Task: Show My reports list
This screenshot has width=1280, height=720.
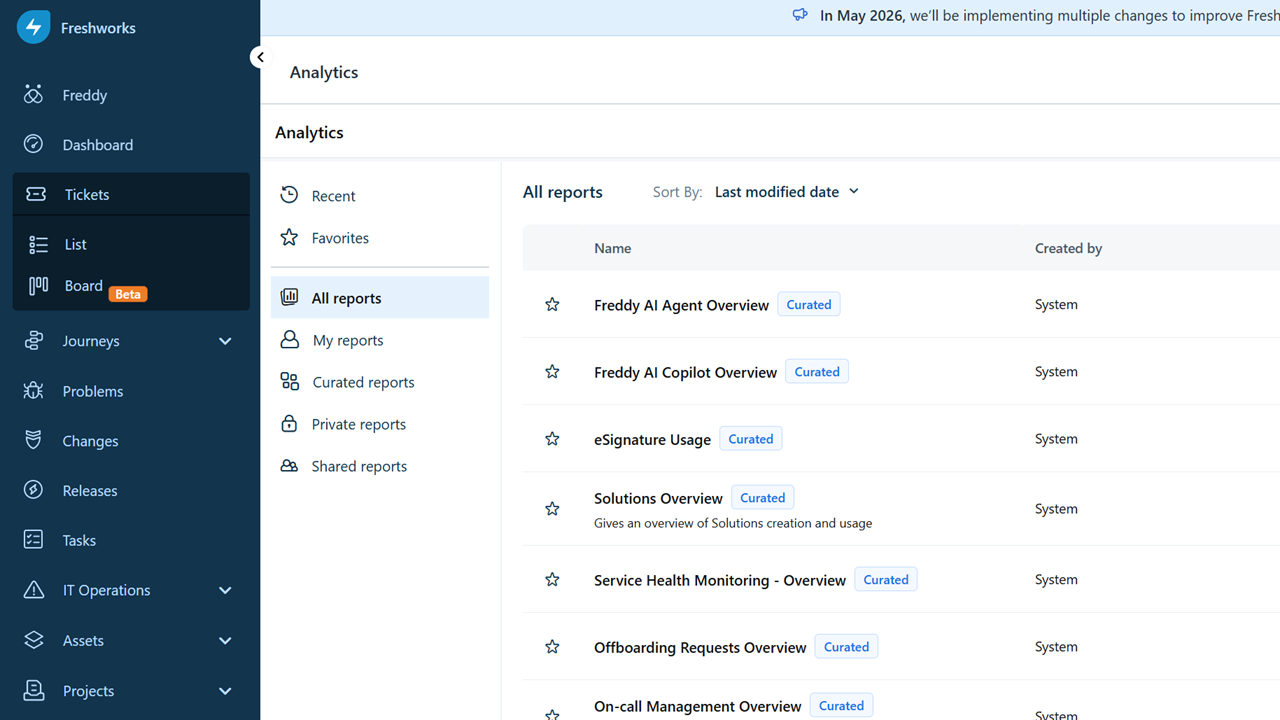Action: point(380,340)
